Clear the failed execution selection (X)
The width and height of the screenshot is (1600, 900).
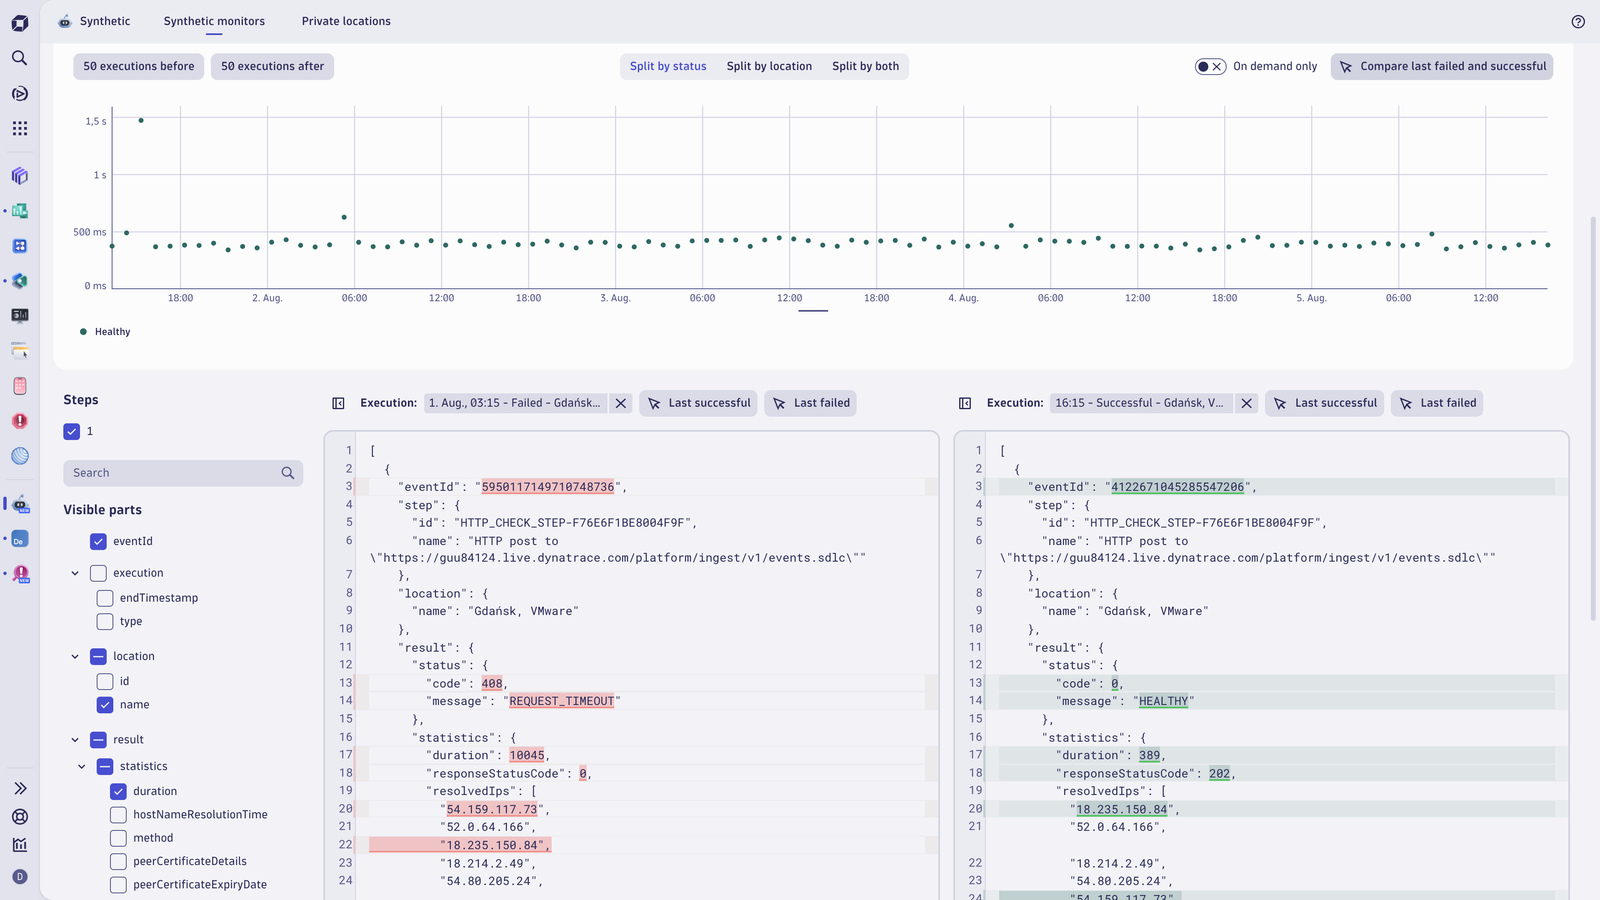[621, 403]
